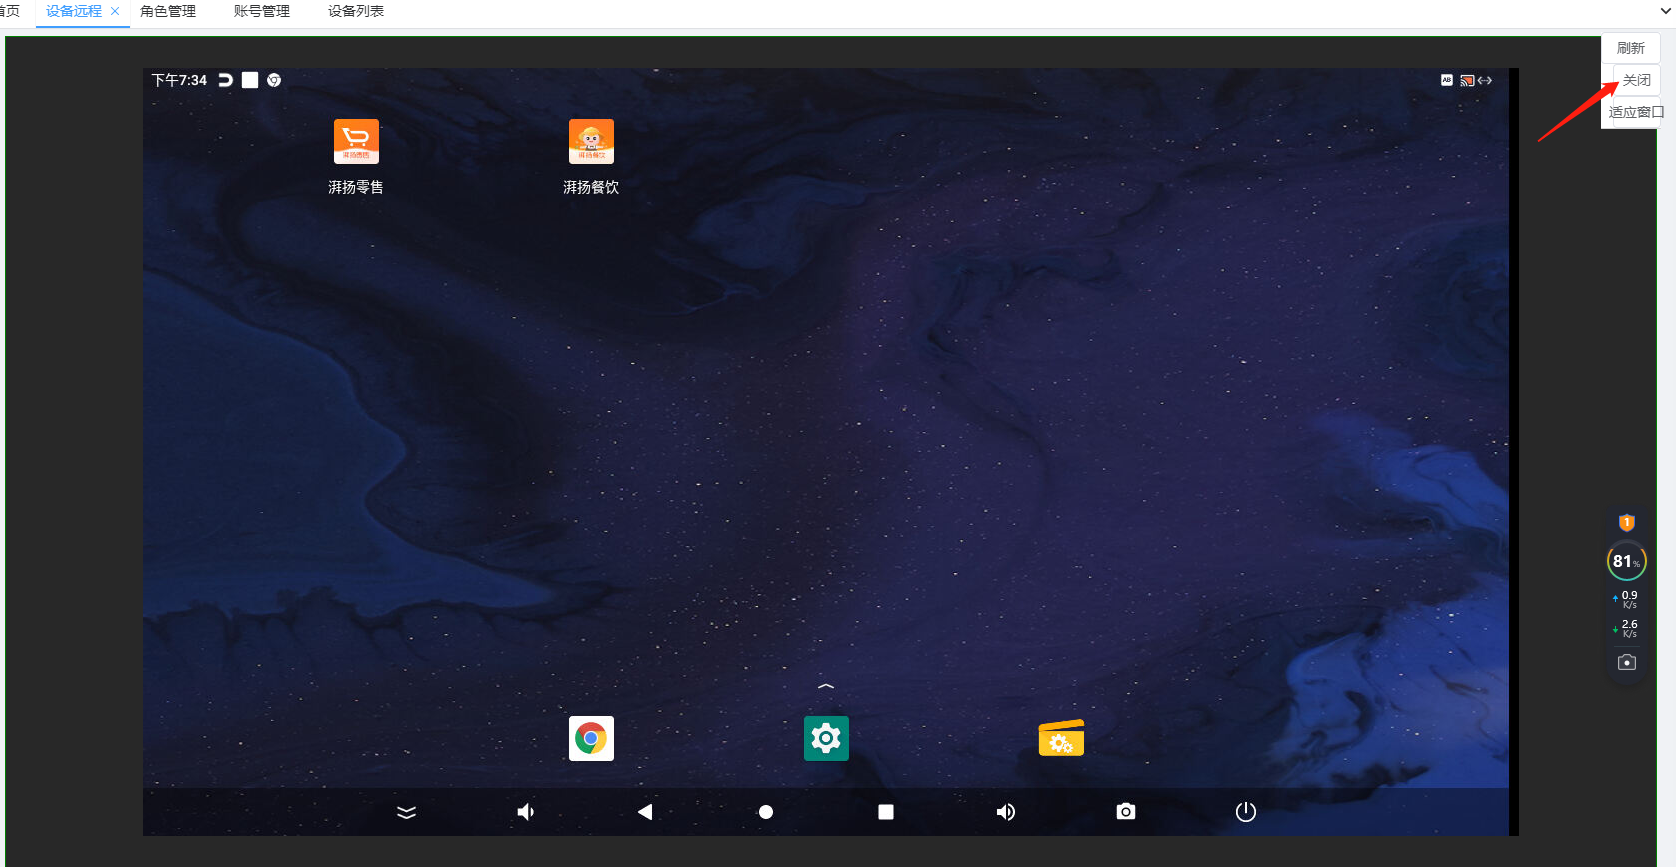Click the 关闭 close button
Viewport: 1676px width, 867px height.
1637,80
